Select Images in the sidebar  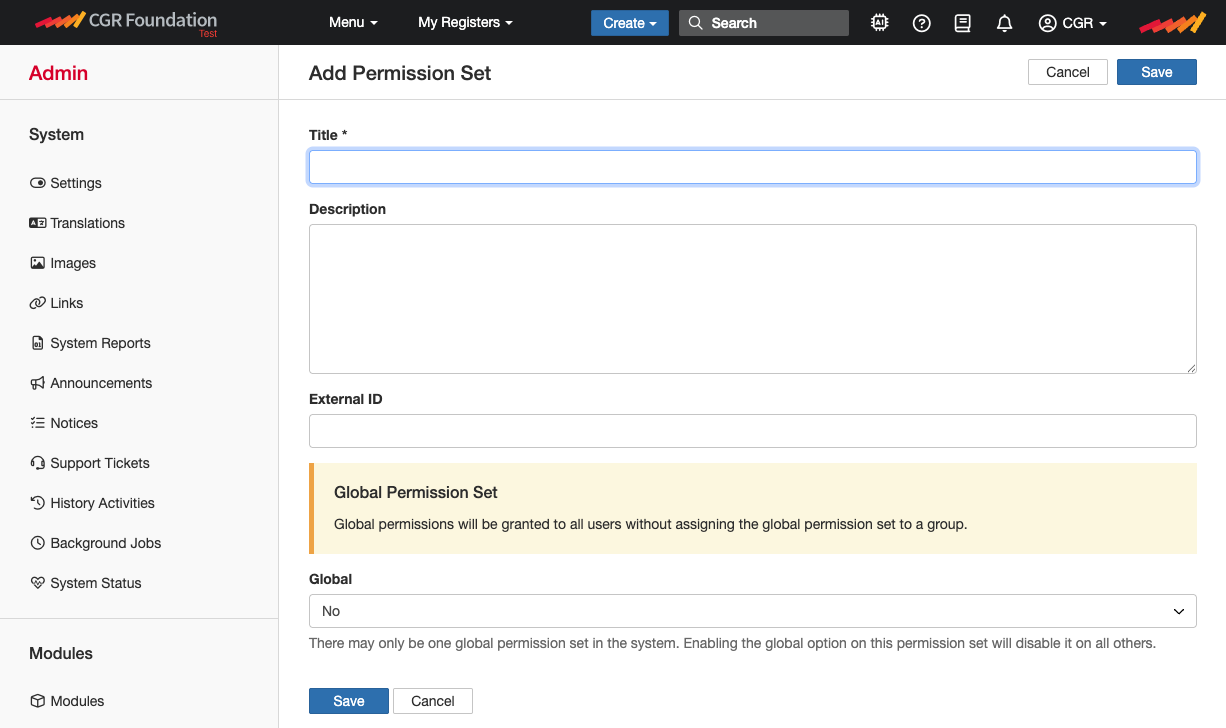tap(71, 263)
